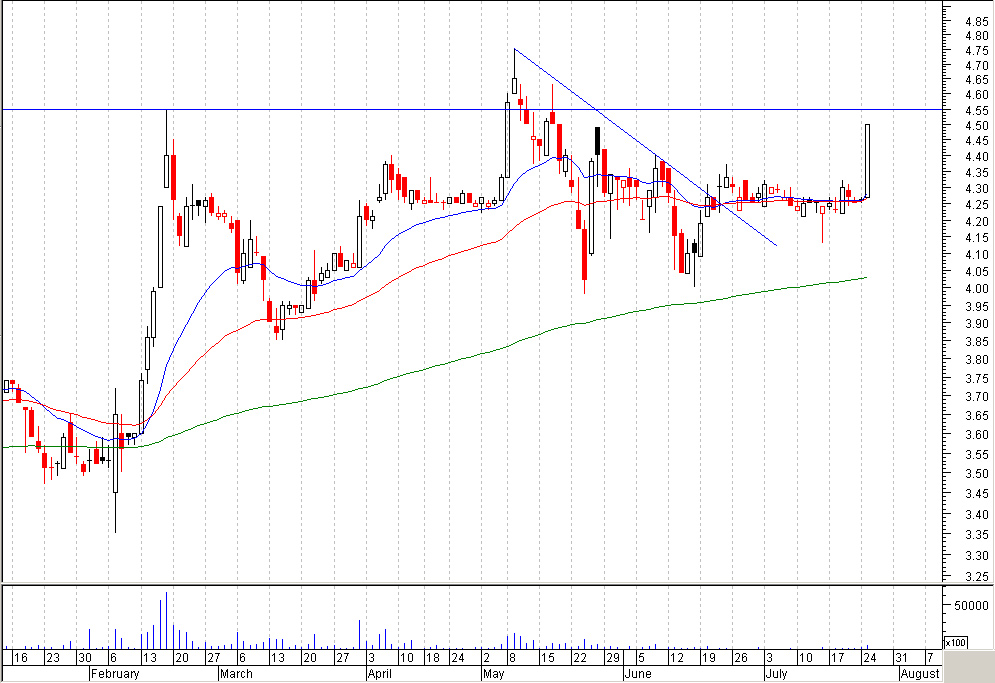Click the date label 16 in the time axis
The width and height of the screenshot is (995, 683).
pyautogui.click(x=20, y=658)
